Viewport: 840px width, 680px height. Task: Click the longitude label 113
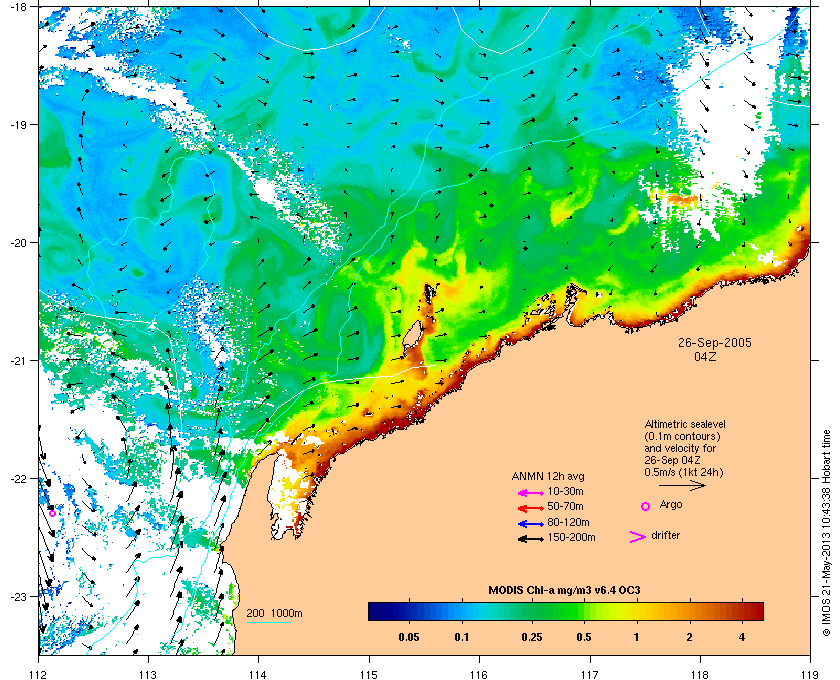[148, 674]
